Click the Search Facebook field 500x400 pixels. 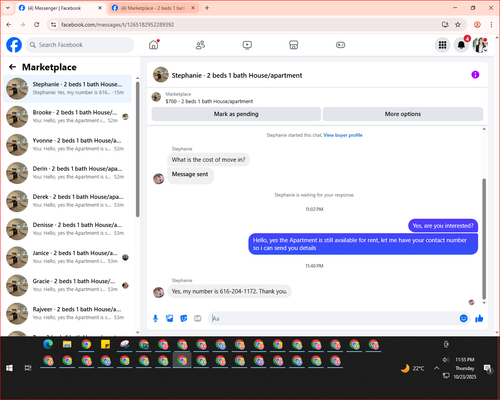pyautogui.click(x=80, y=45)
